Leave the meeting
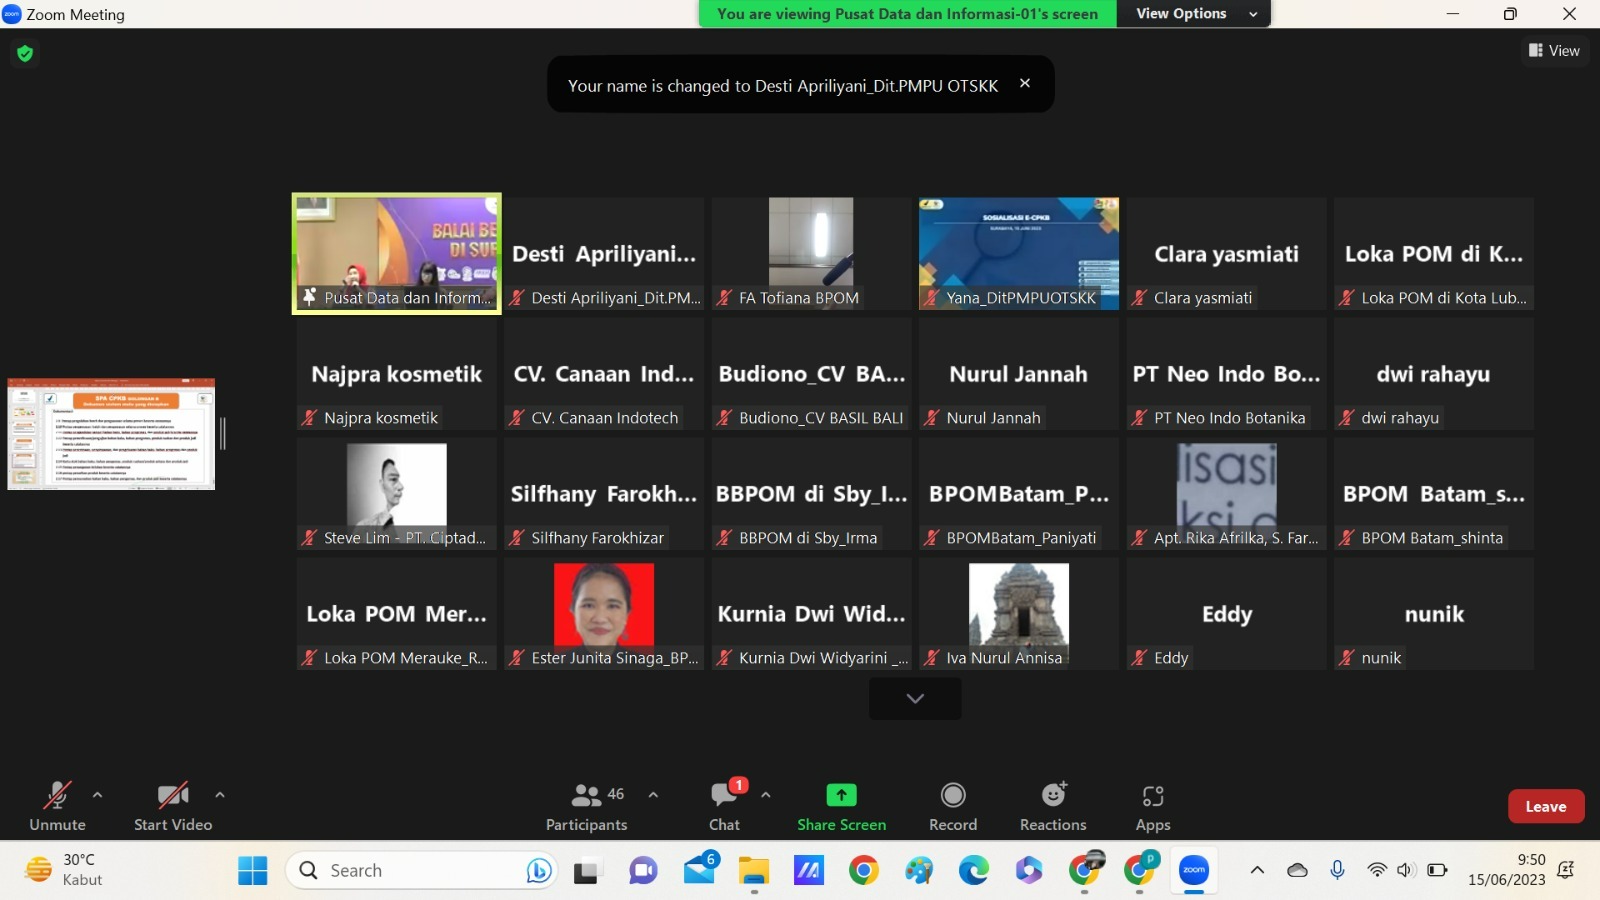This screenshot has width=1600, height=900. pos(1545,806)
